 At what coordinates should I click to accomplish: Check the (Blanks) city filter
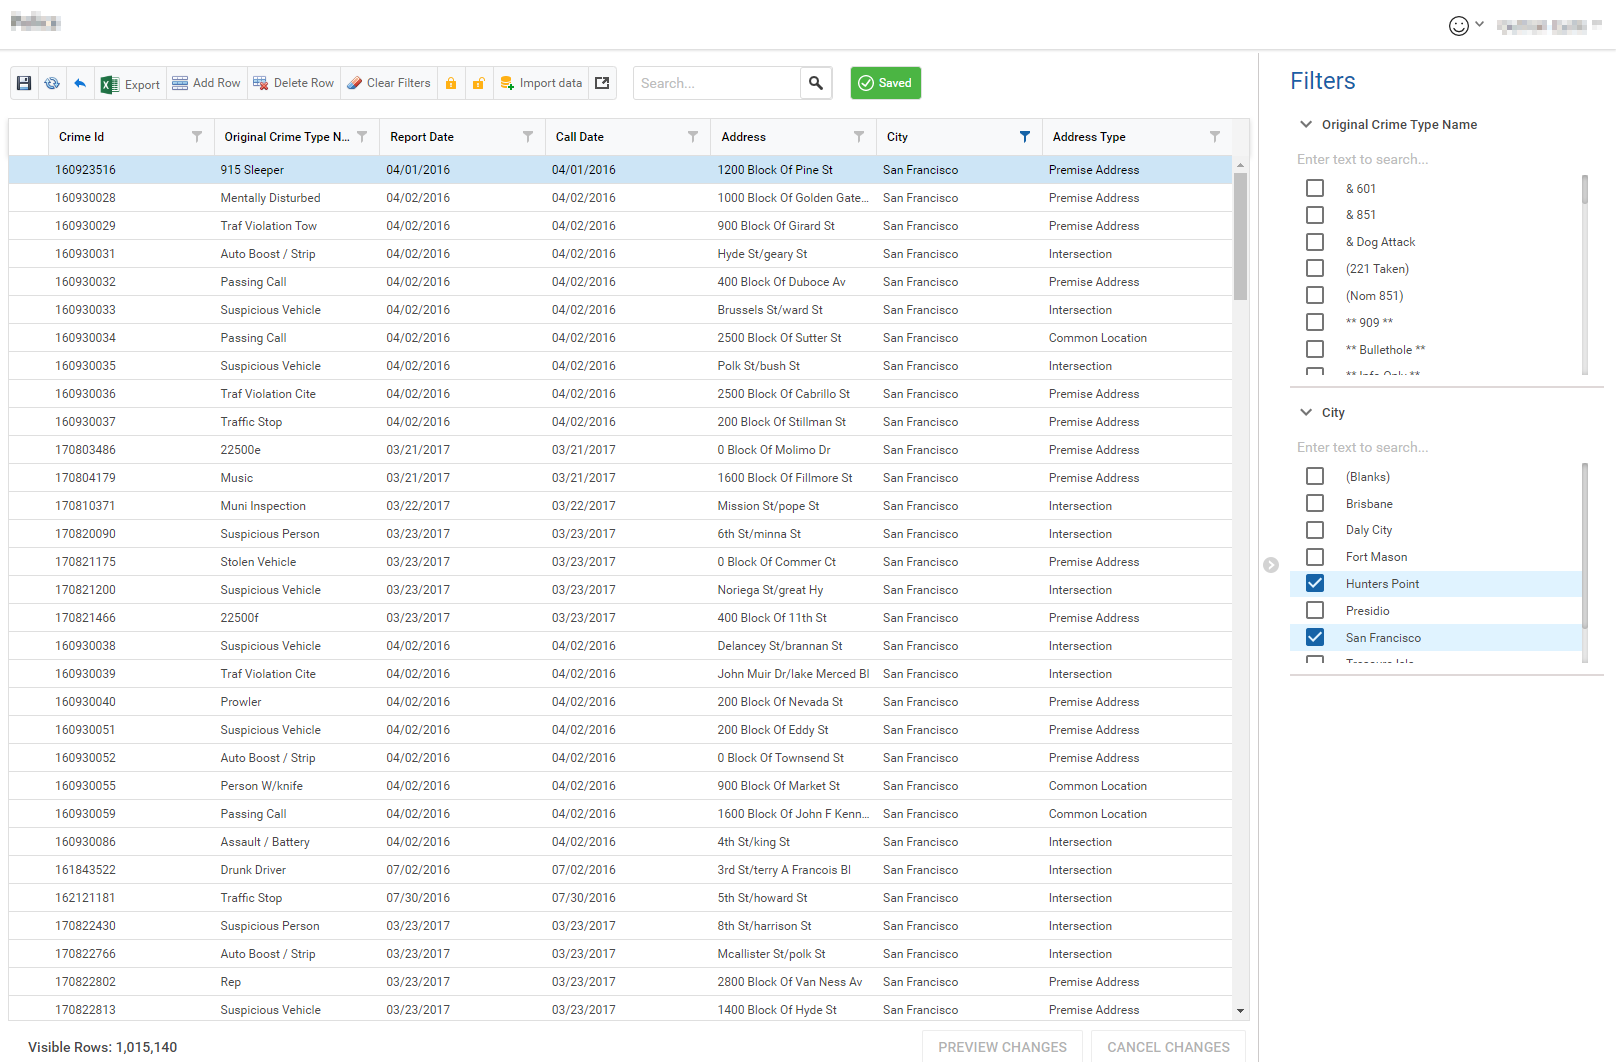tap(1315, 476)
